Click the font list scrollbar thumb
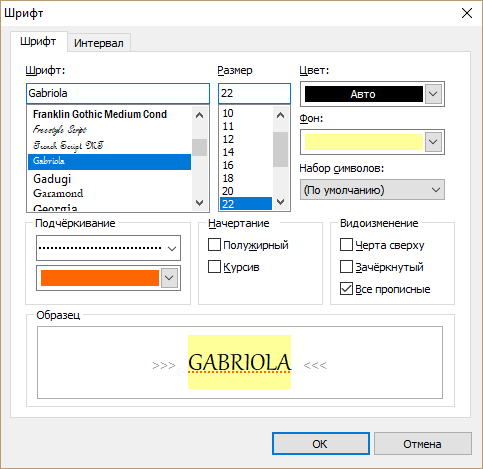 pyautogui.click(x=199, y=147)
